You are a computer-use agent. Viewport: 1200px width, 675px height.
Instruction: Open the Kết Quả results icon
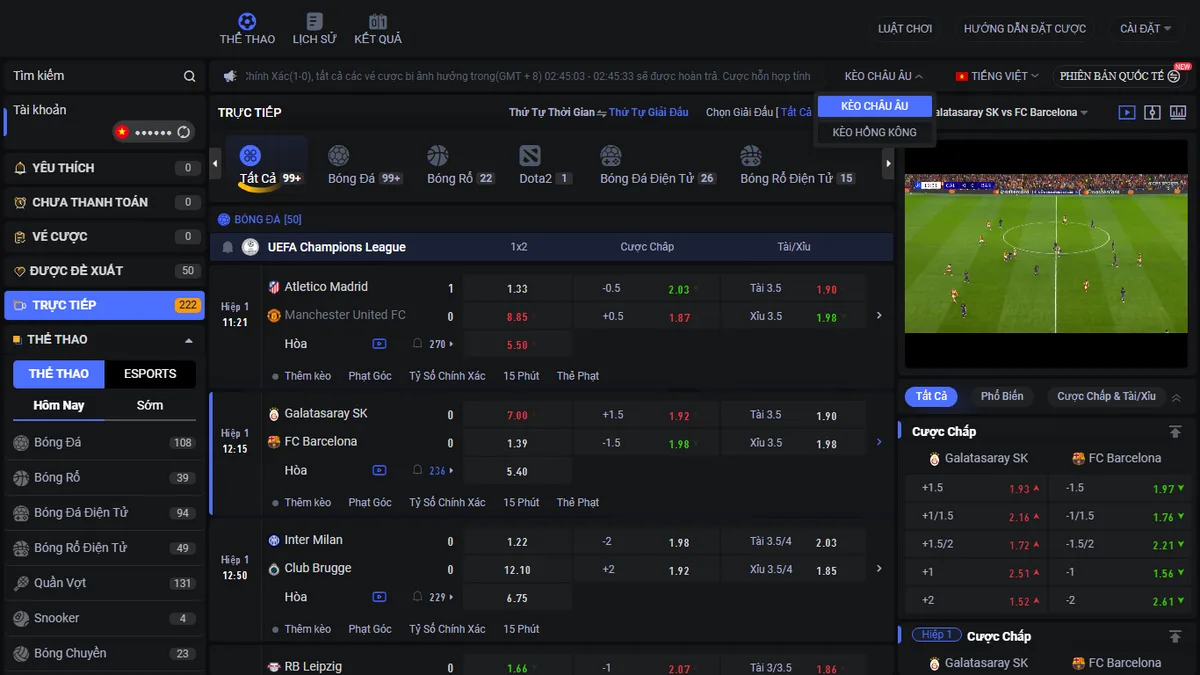click(378, 29)
